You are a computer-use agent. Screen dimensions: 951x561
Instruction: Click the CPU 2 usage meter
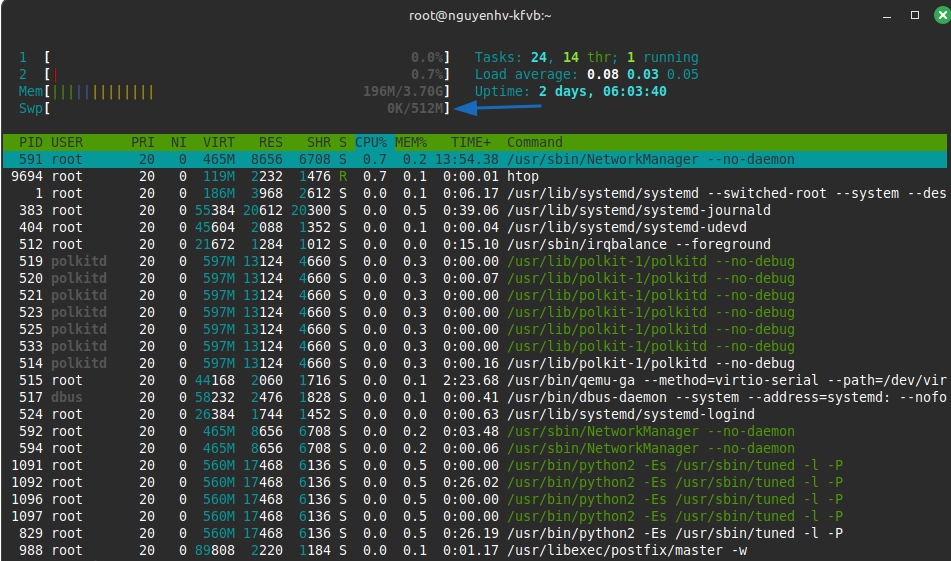tap(234, 75)
